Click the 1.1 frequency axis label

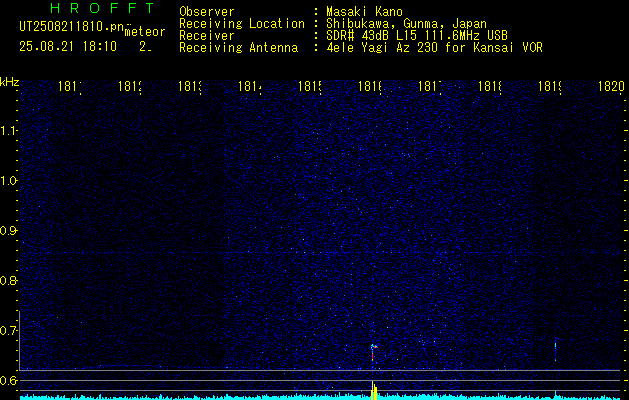pos(9,131)
